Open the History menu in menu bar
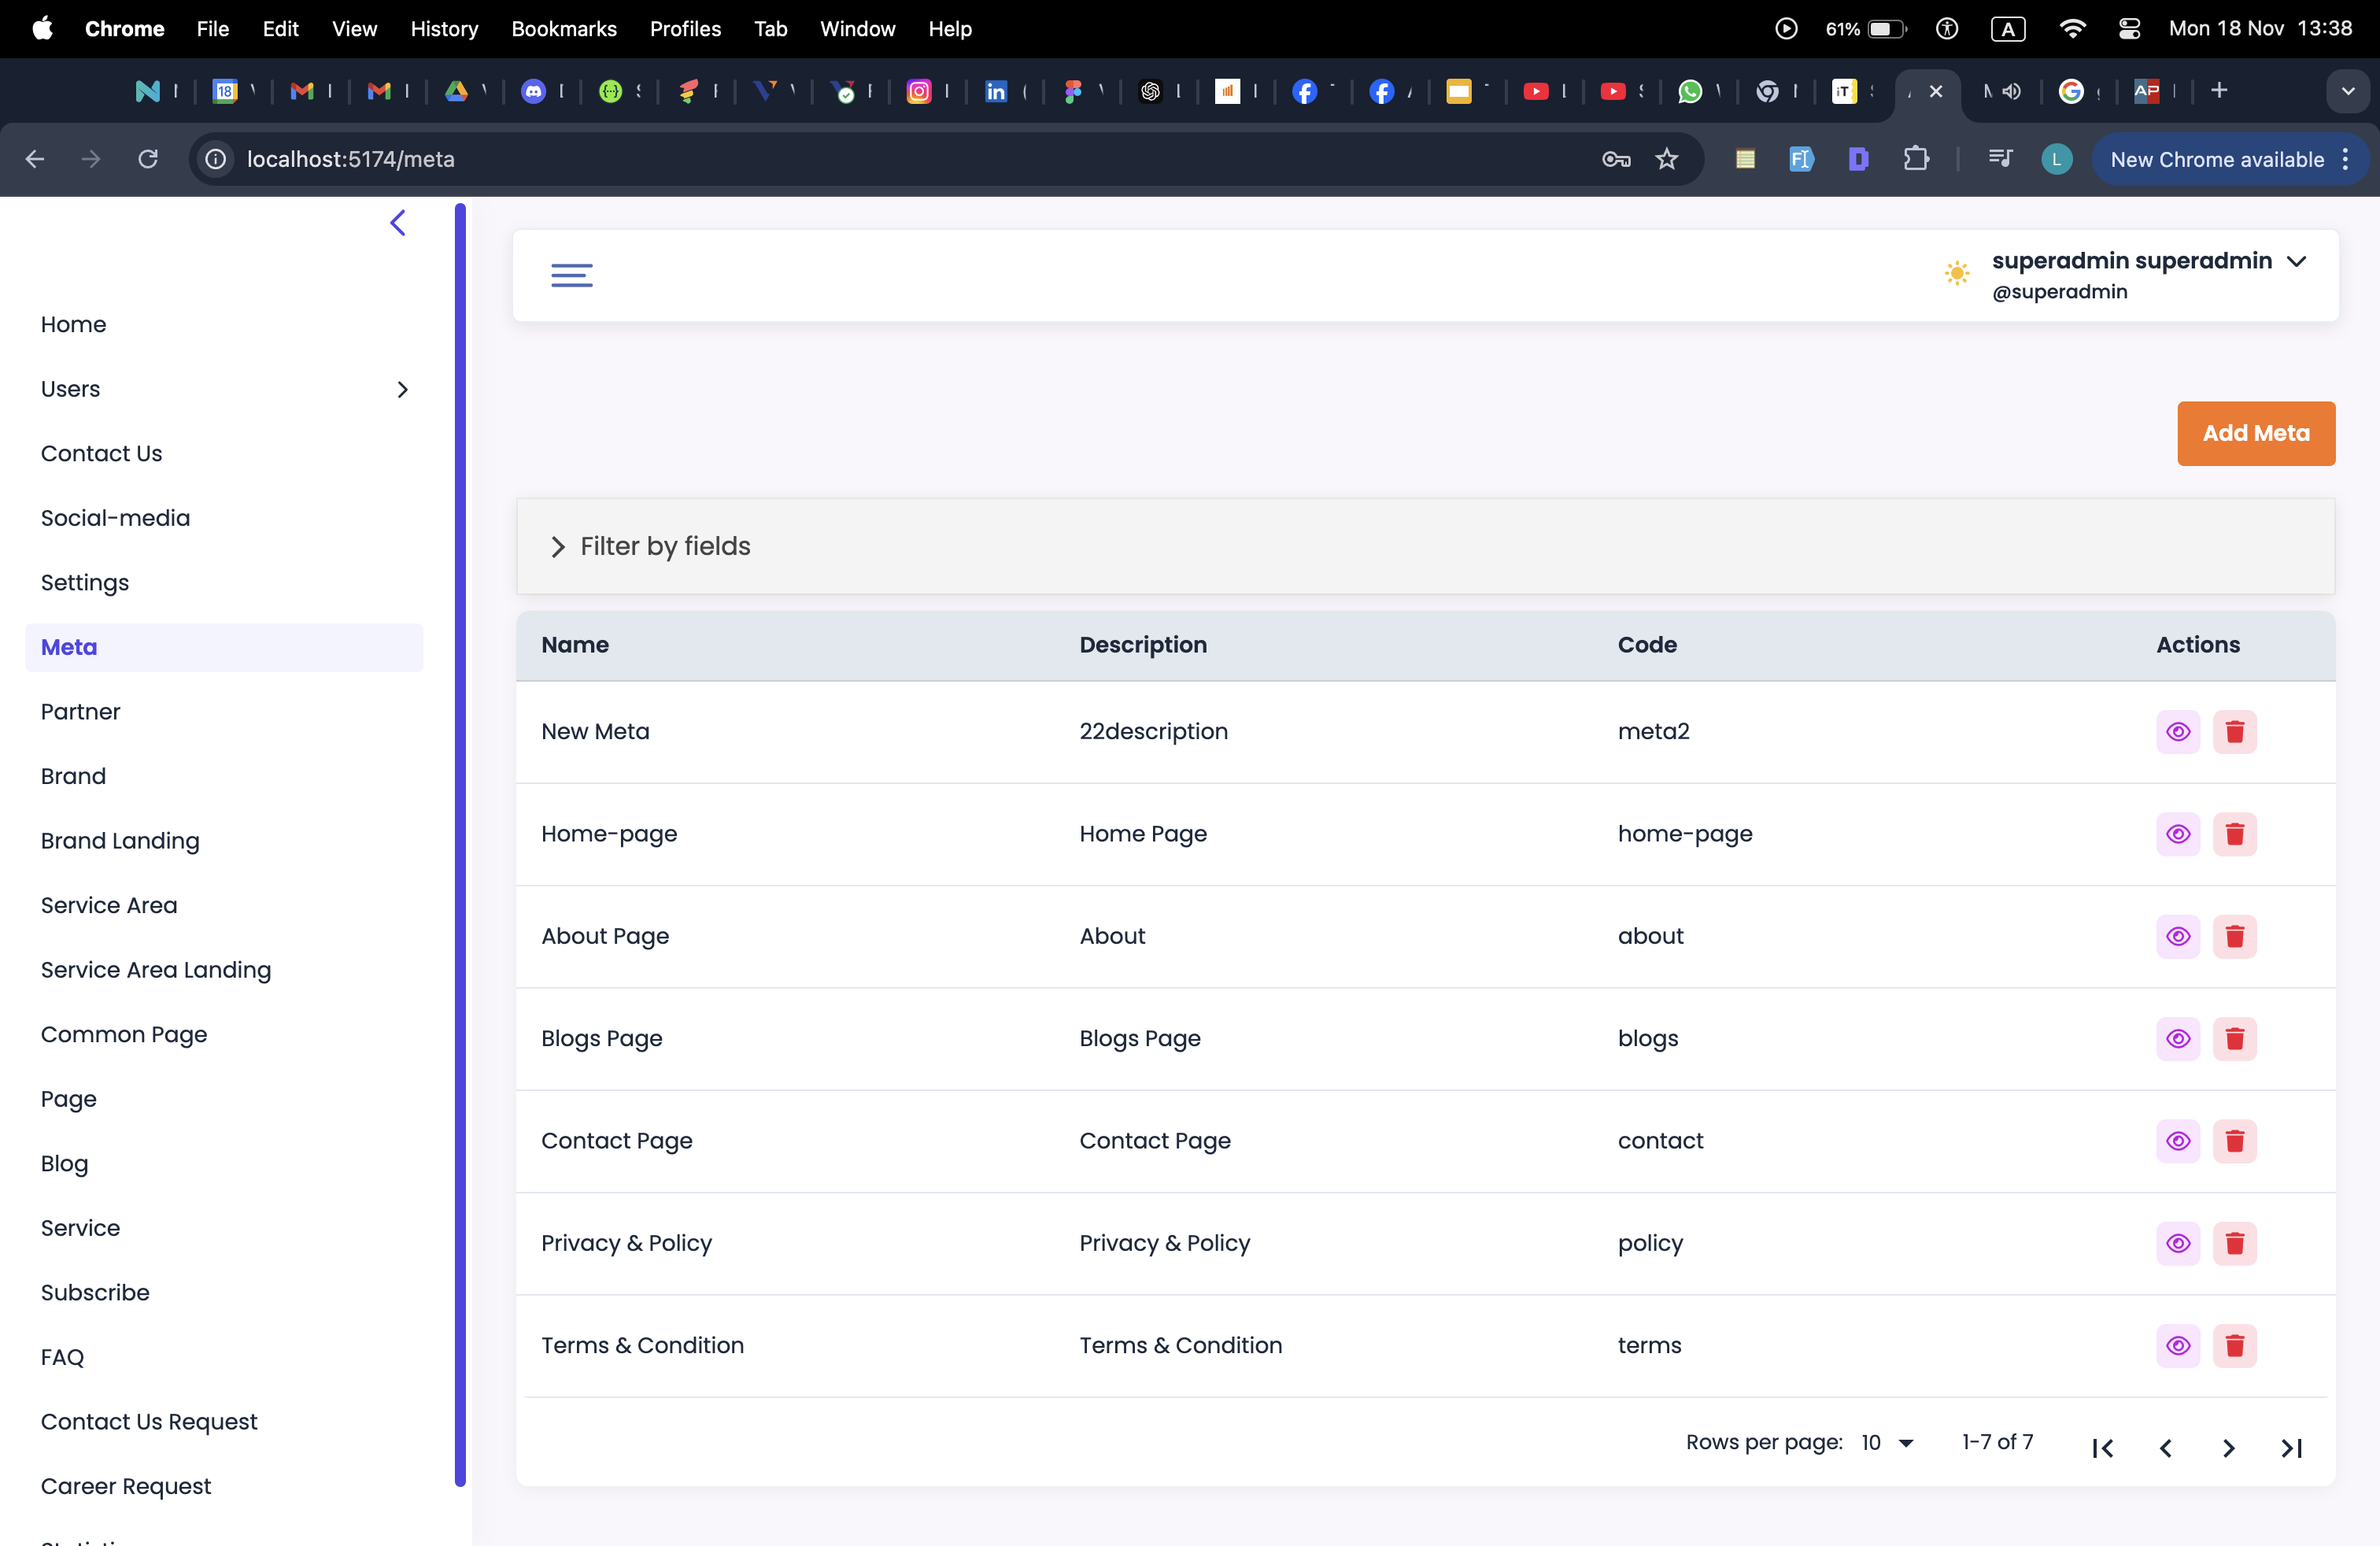The height and width of the screenshot is (1546, 2380). [444, 29]
